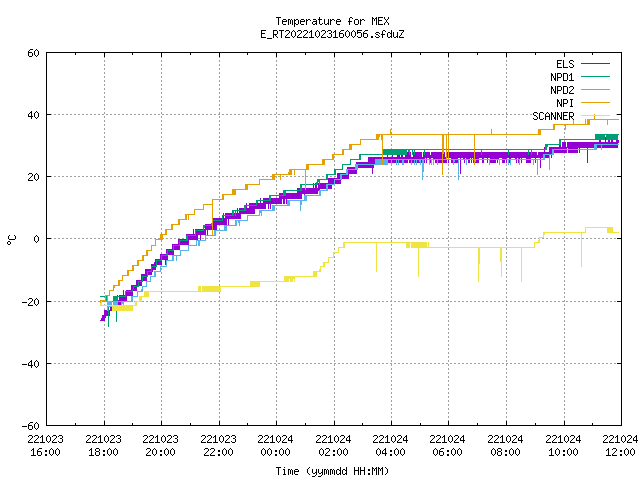Click the 'Time (yymmdd HH:MM)' axis title
Screen dimensions: 640x480
pos(332,471)
